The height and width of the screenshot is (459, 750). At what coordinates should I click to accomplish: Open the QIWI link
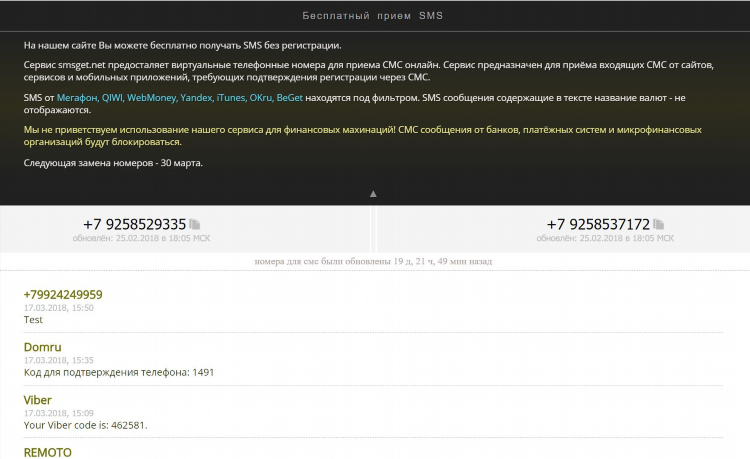pyautogui.click(x=112, y=98)
